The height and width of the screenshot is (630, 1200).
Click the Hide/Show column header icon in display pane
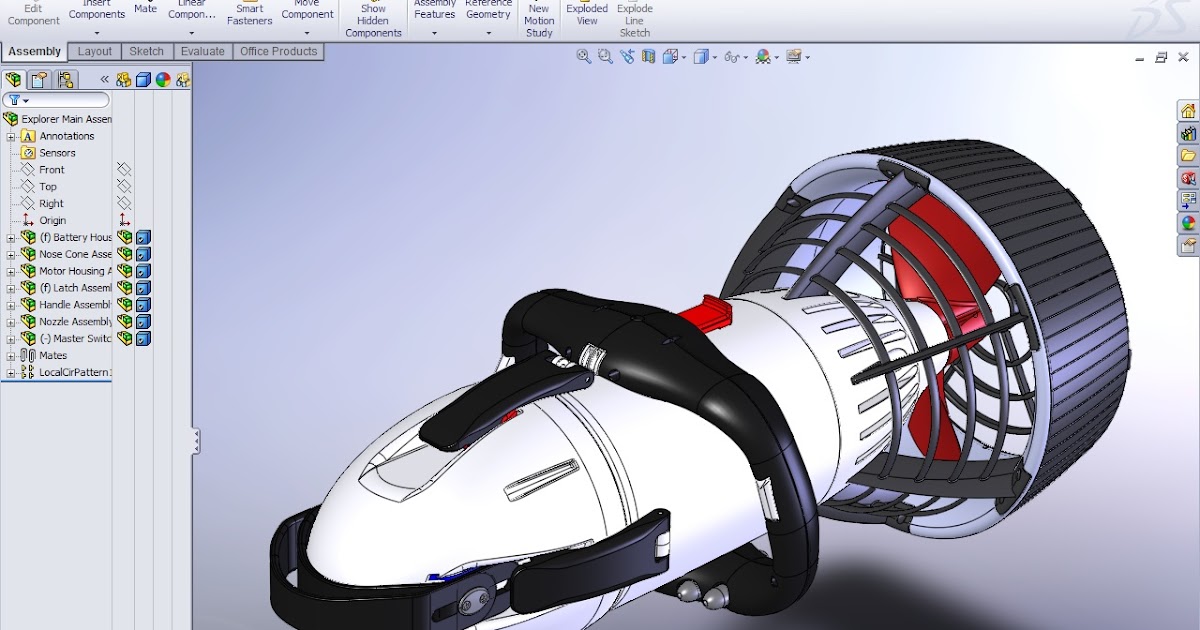coord(124,80)
